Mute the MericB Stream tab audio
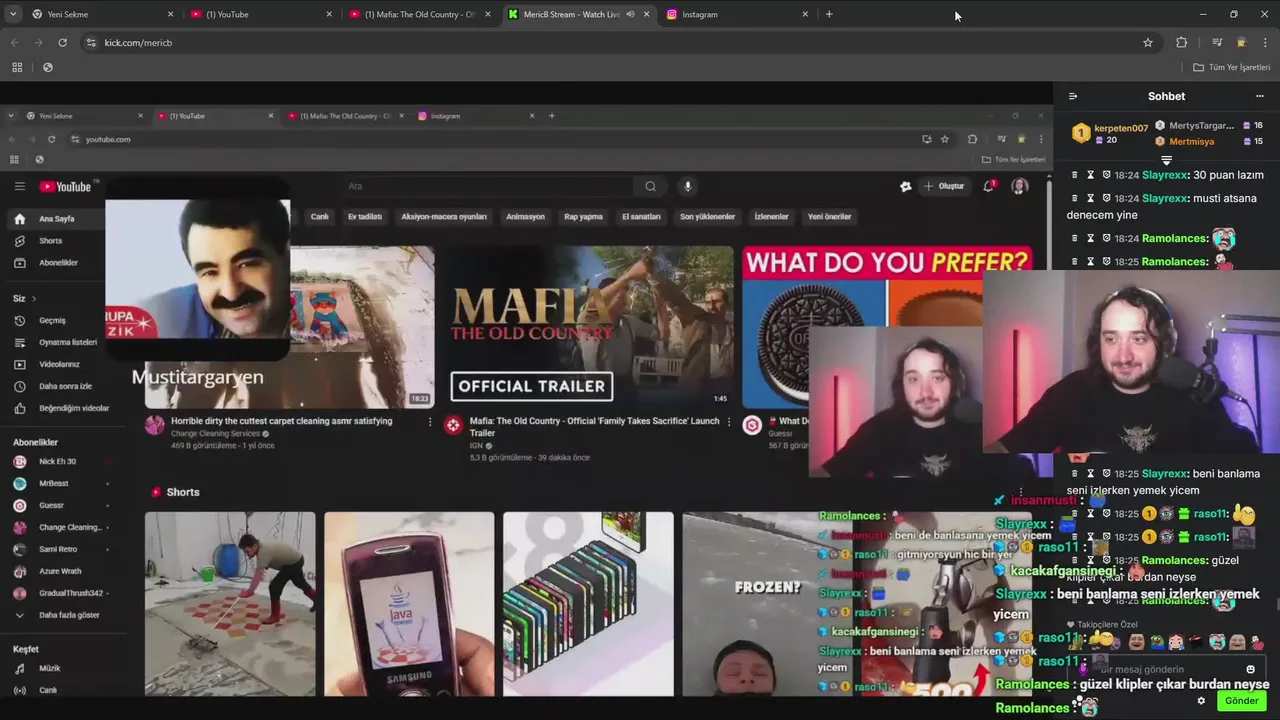The image size is (1280, 720). 630,14
